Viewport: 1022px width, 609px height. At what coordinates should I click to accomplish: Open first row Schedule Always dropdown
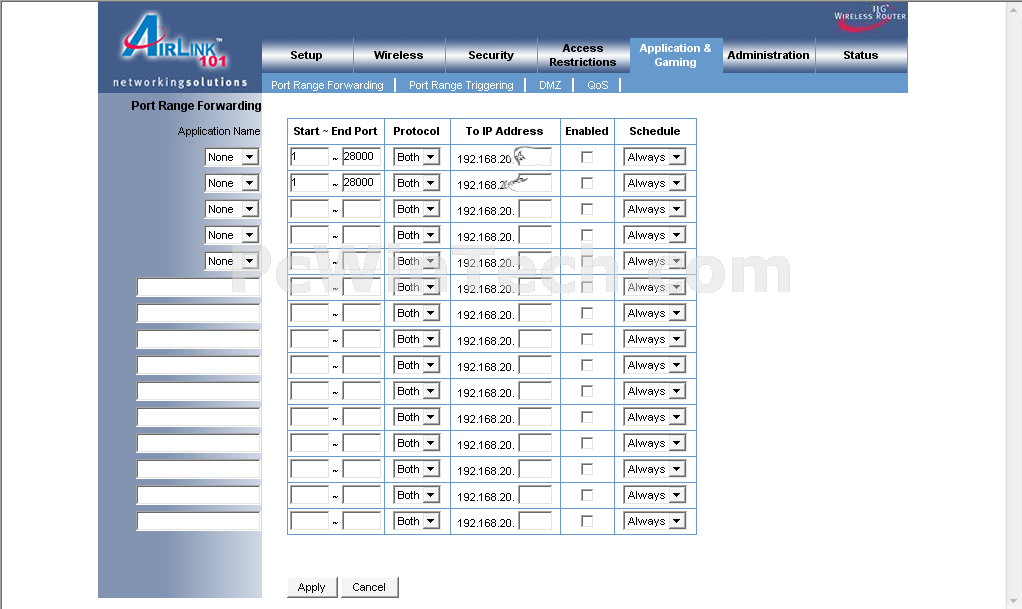click(655, 157)
